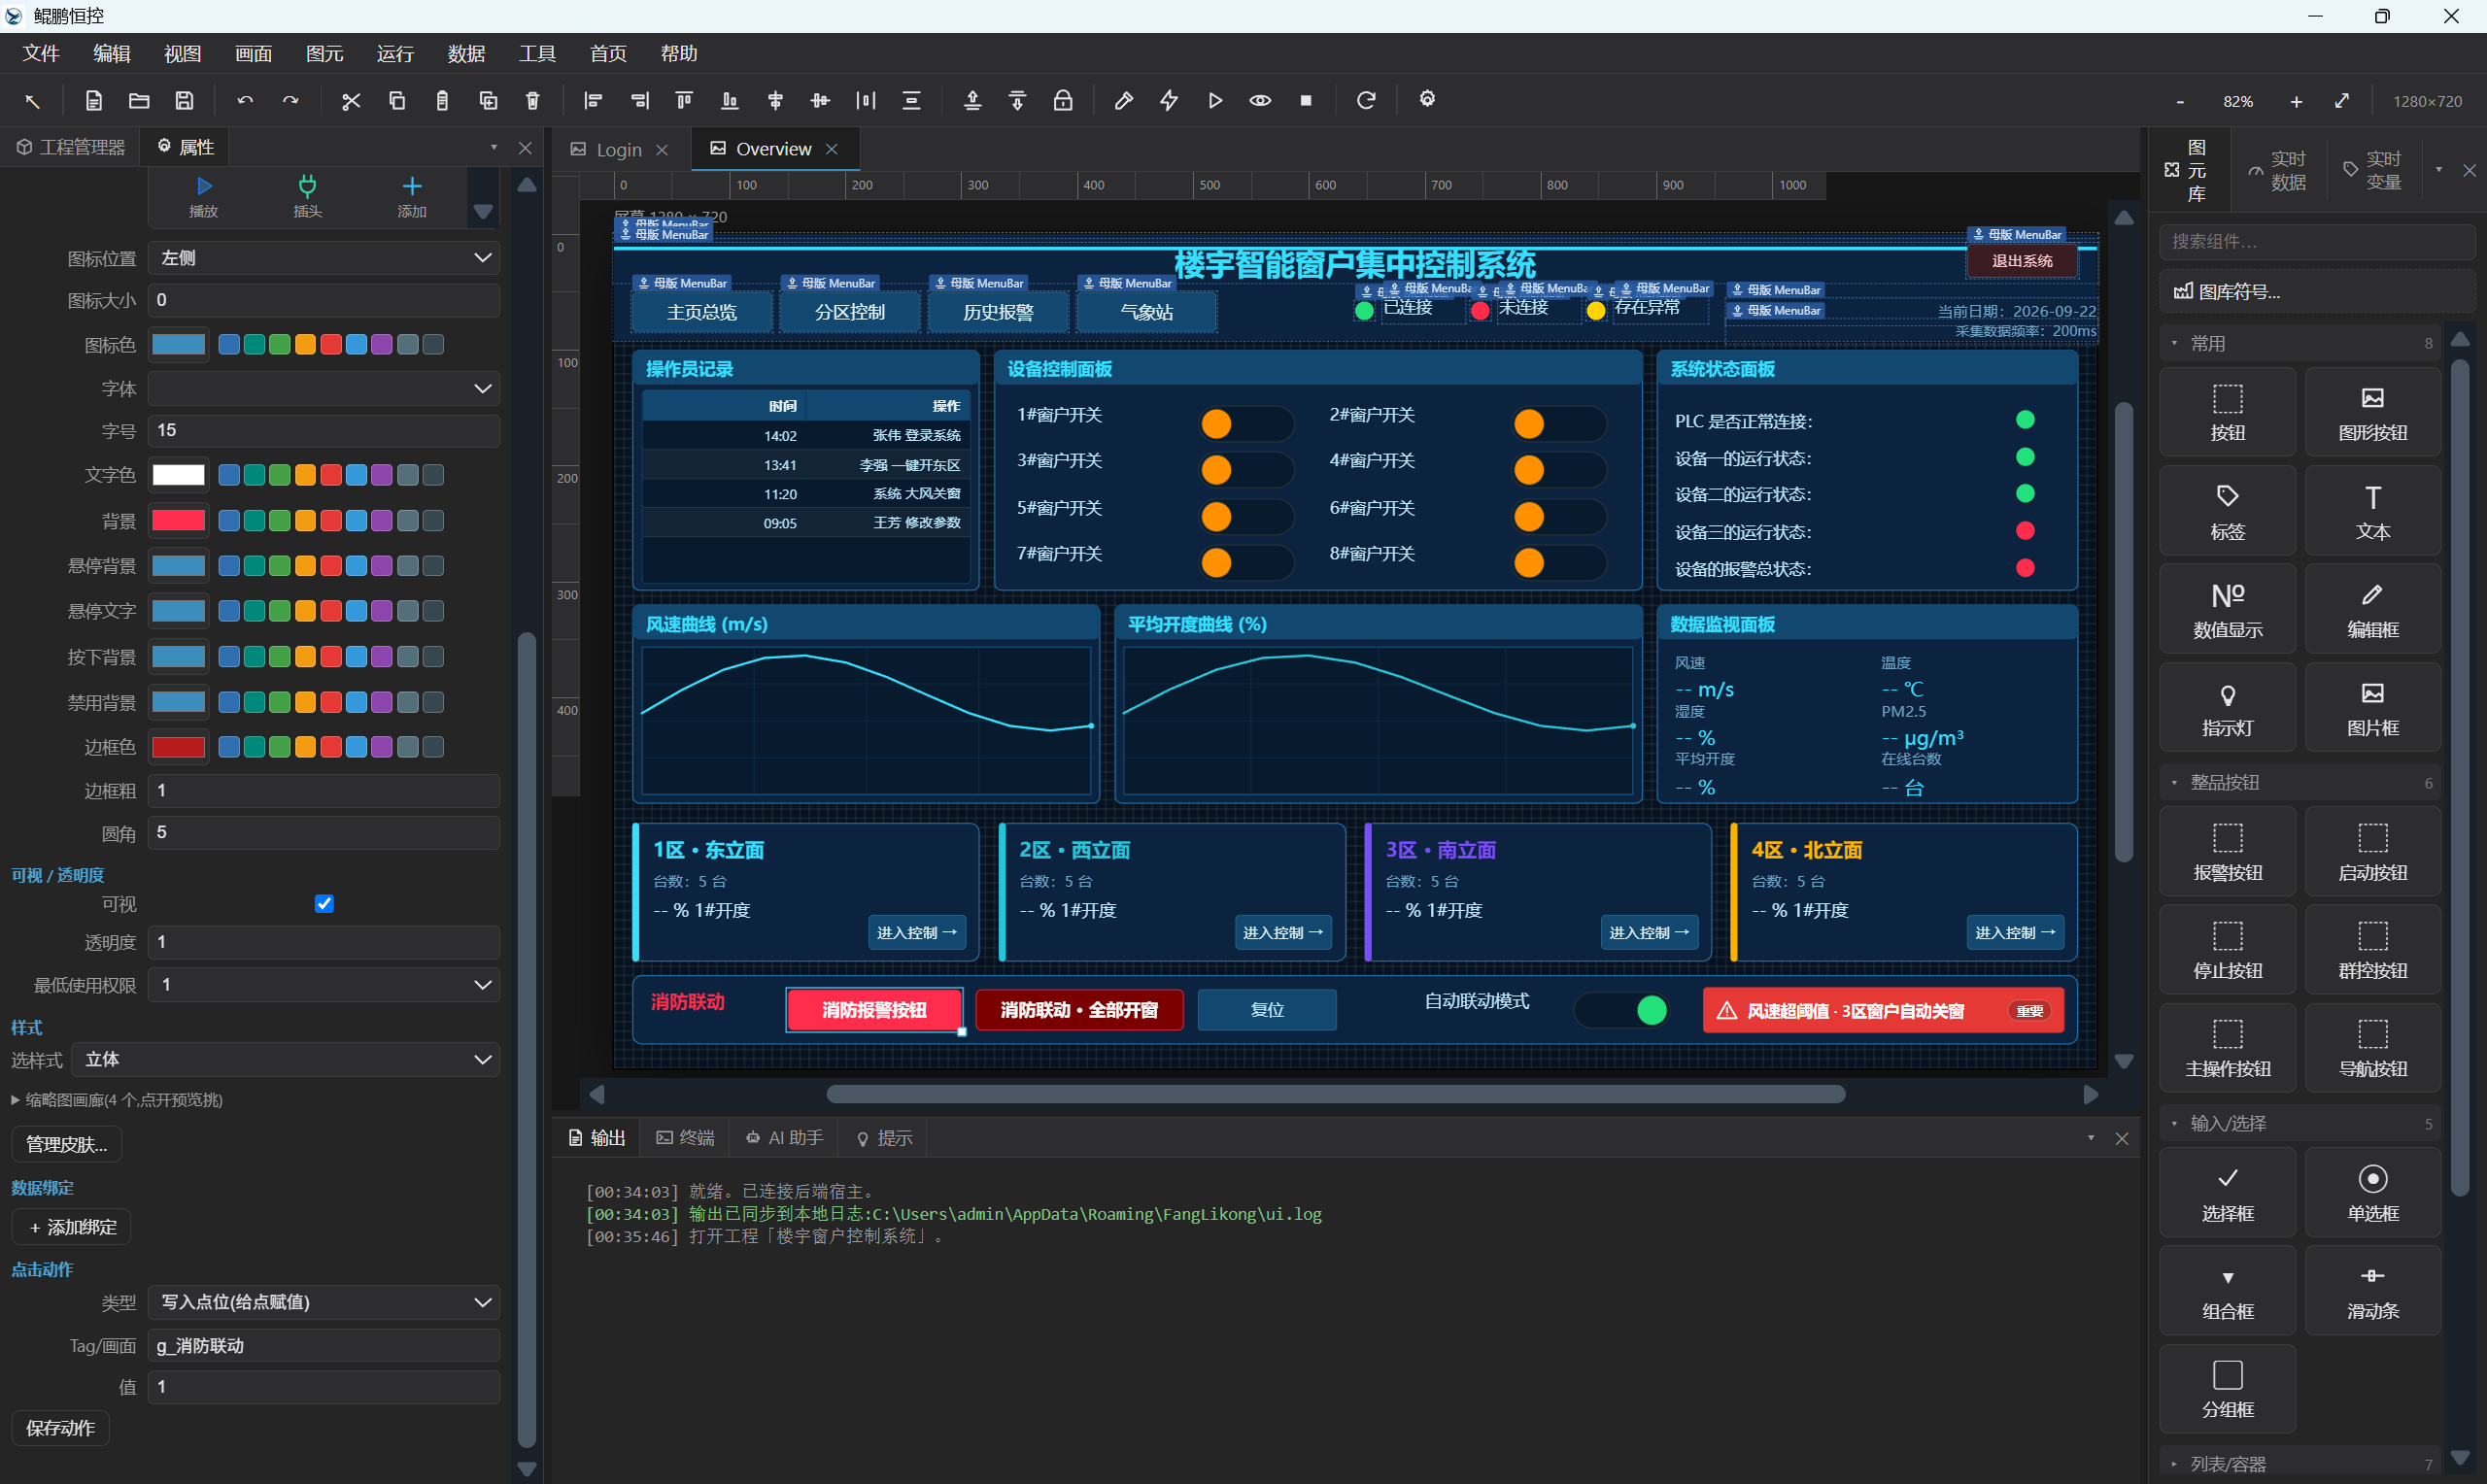Pick the 滑动条 component from the library
This screenshot has height=1484, width=2487.
(x=2373, y=1290)
